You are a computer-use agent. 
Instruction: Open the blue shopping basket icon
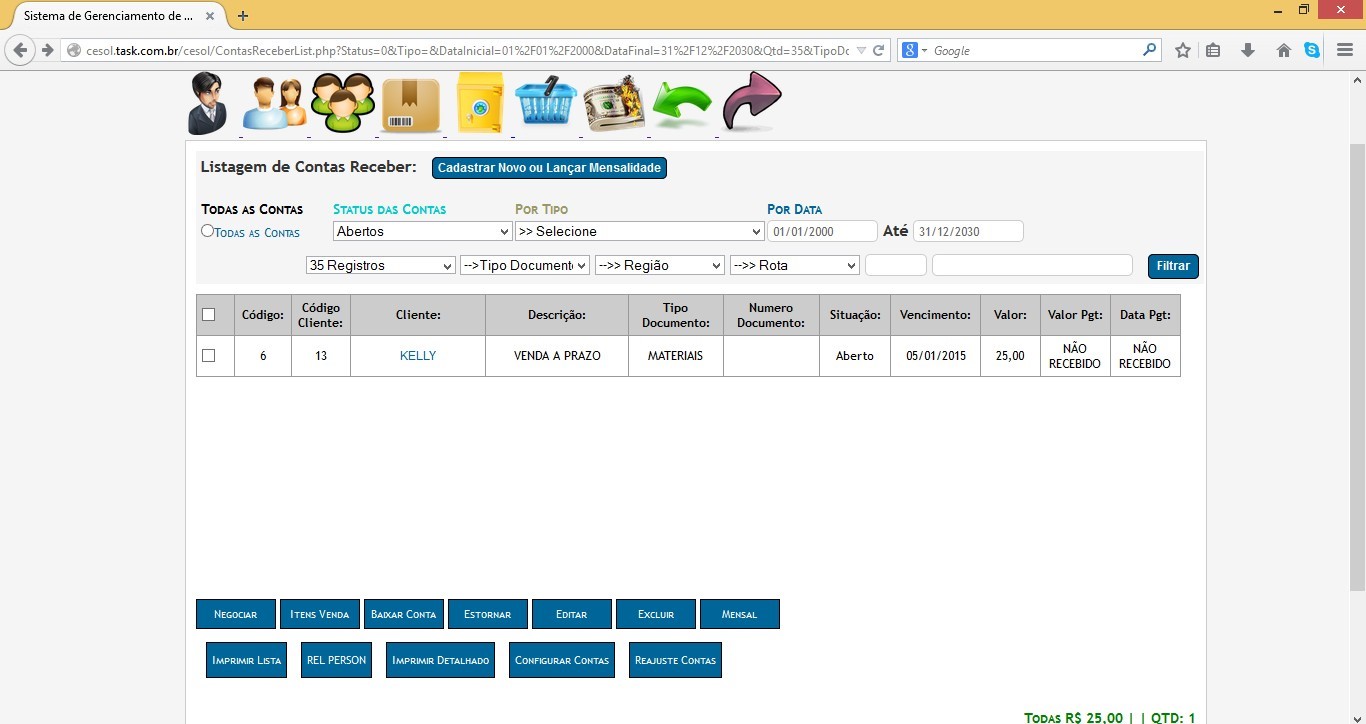[546, 103]
